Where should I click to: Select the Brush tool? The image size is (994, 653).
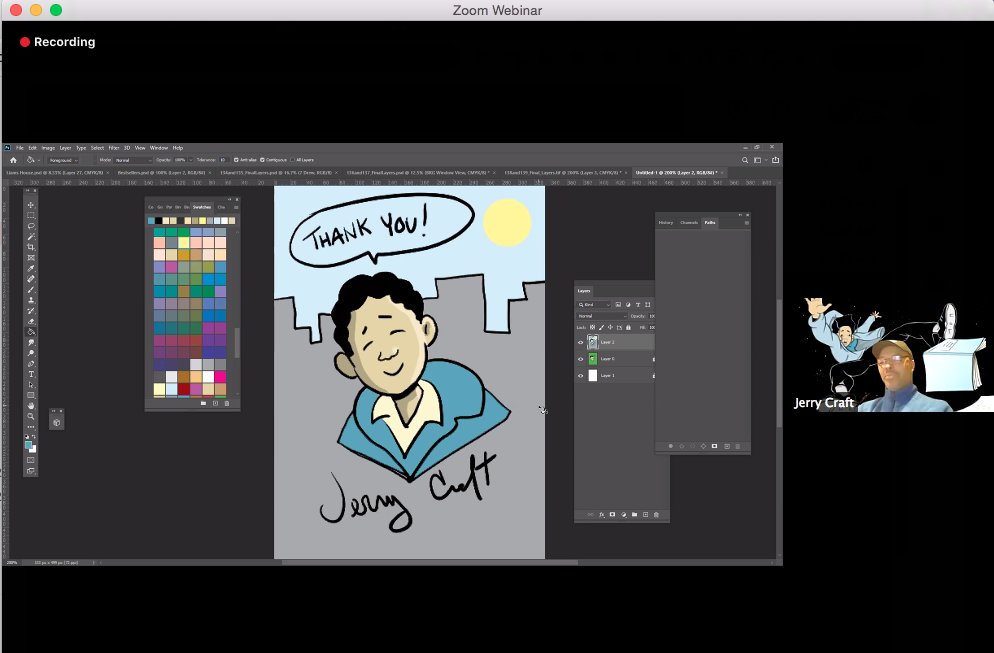(30, 290)
